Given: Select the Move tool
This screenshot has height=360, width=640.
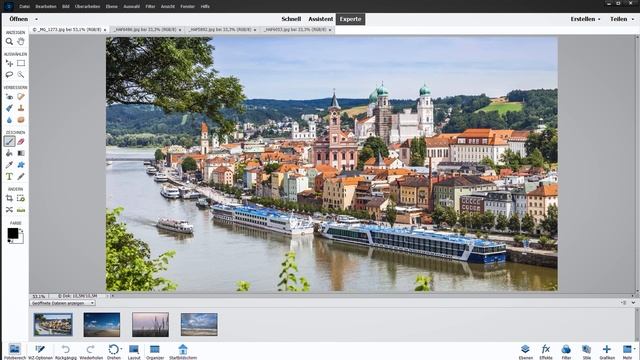Looking at the screenshot, I should coord(9,63).
